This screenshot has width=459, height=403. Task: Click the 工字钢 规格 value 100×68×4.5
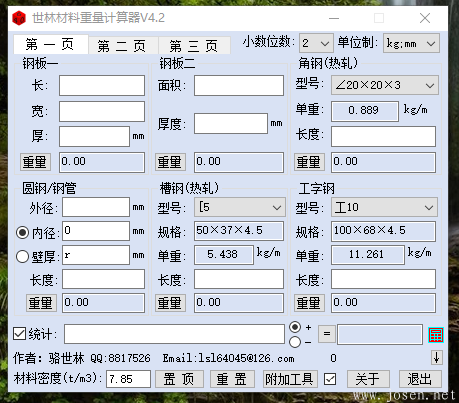383,231
